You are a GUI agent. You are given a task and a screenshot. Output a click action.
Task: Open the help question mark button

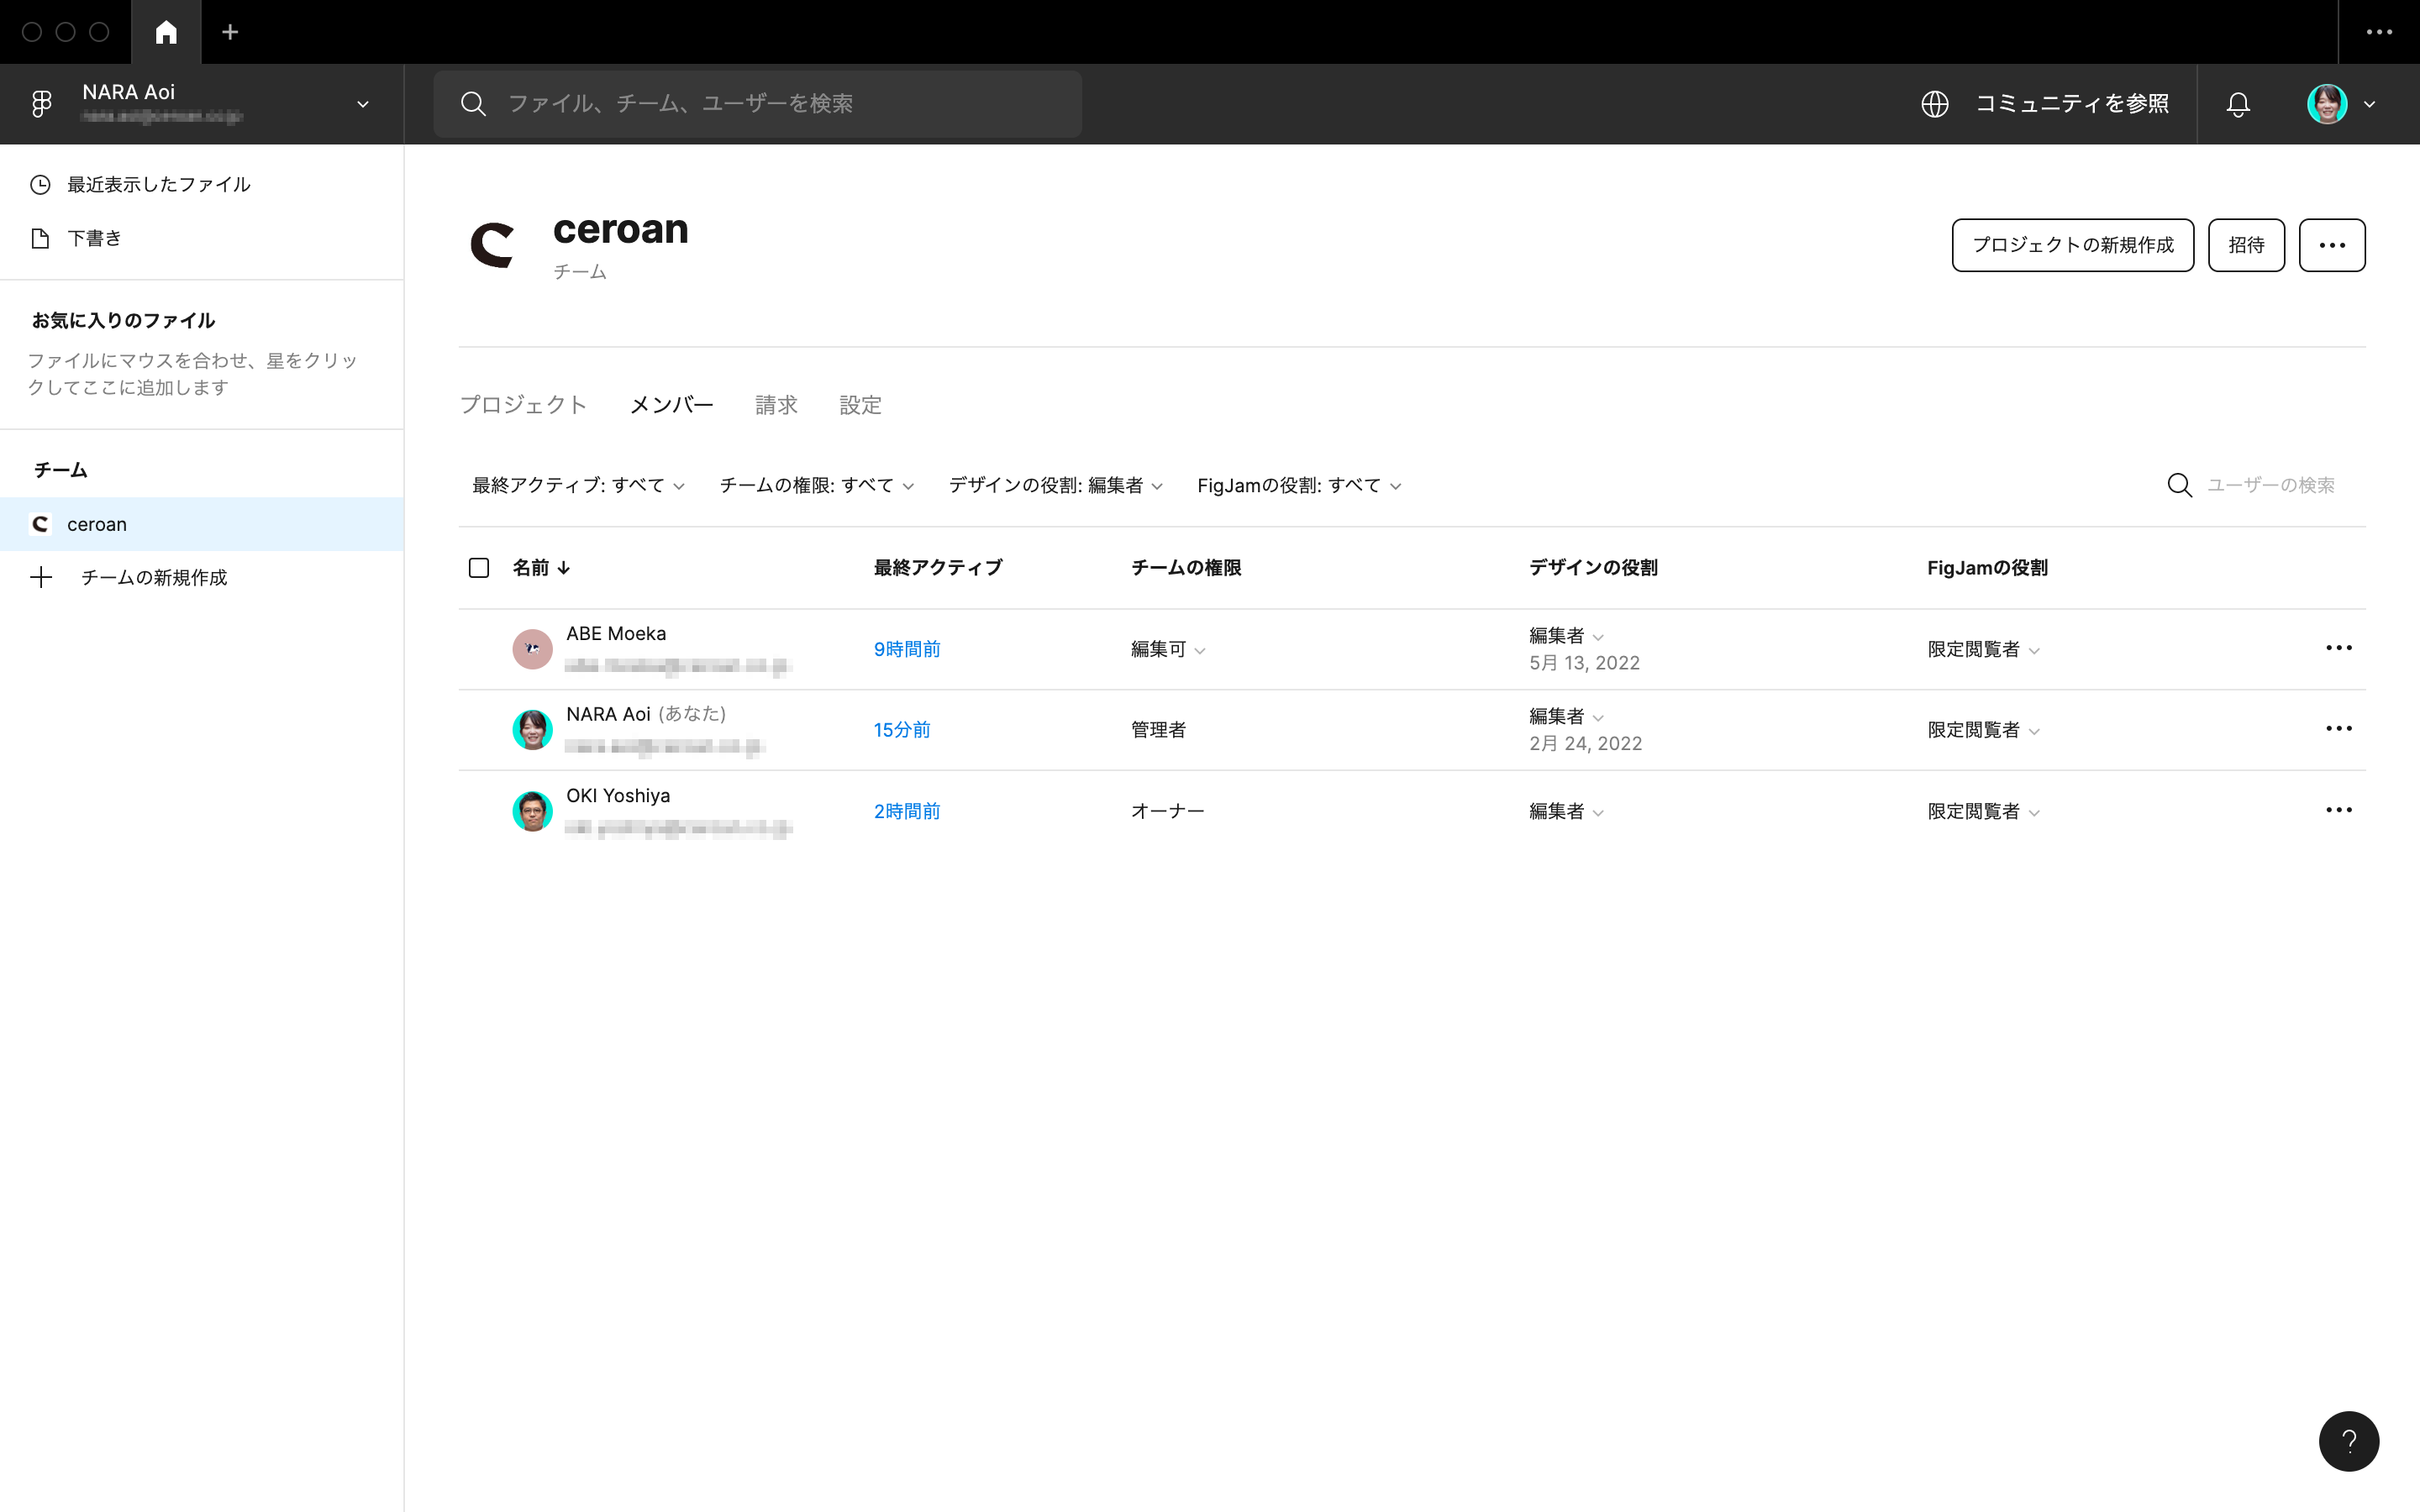tap(2349, 1441)
